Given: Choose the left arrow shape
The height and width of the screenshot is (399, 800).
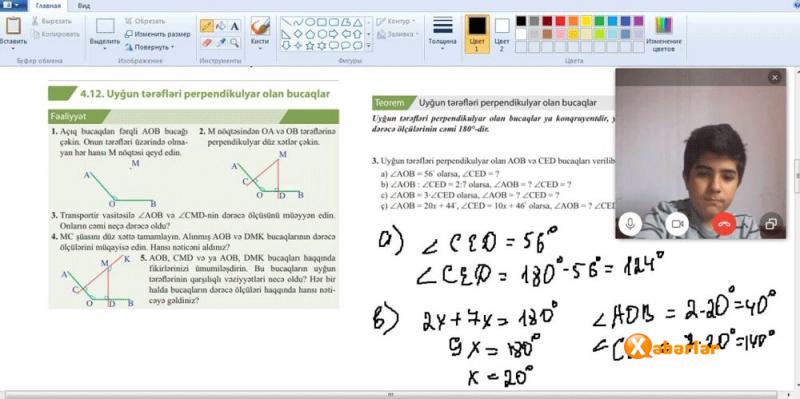Looking at the screenshot, I should click(x=346, y=34).
